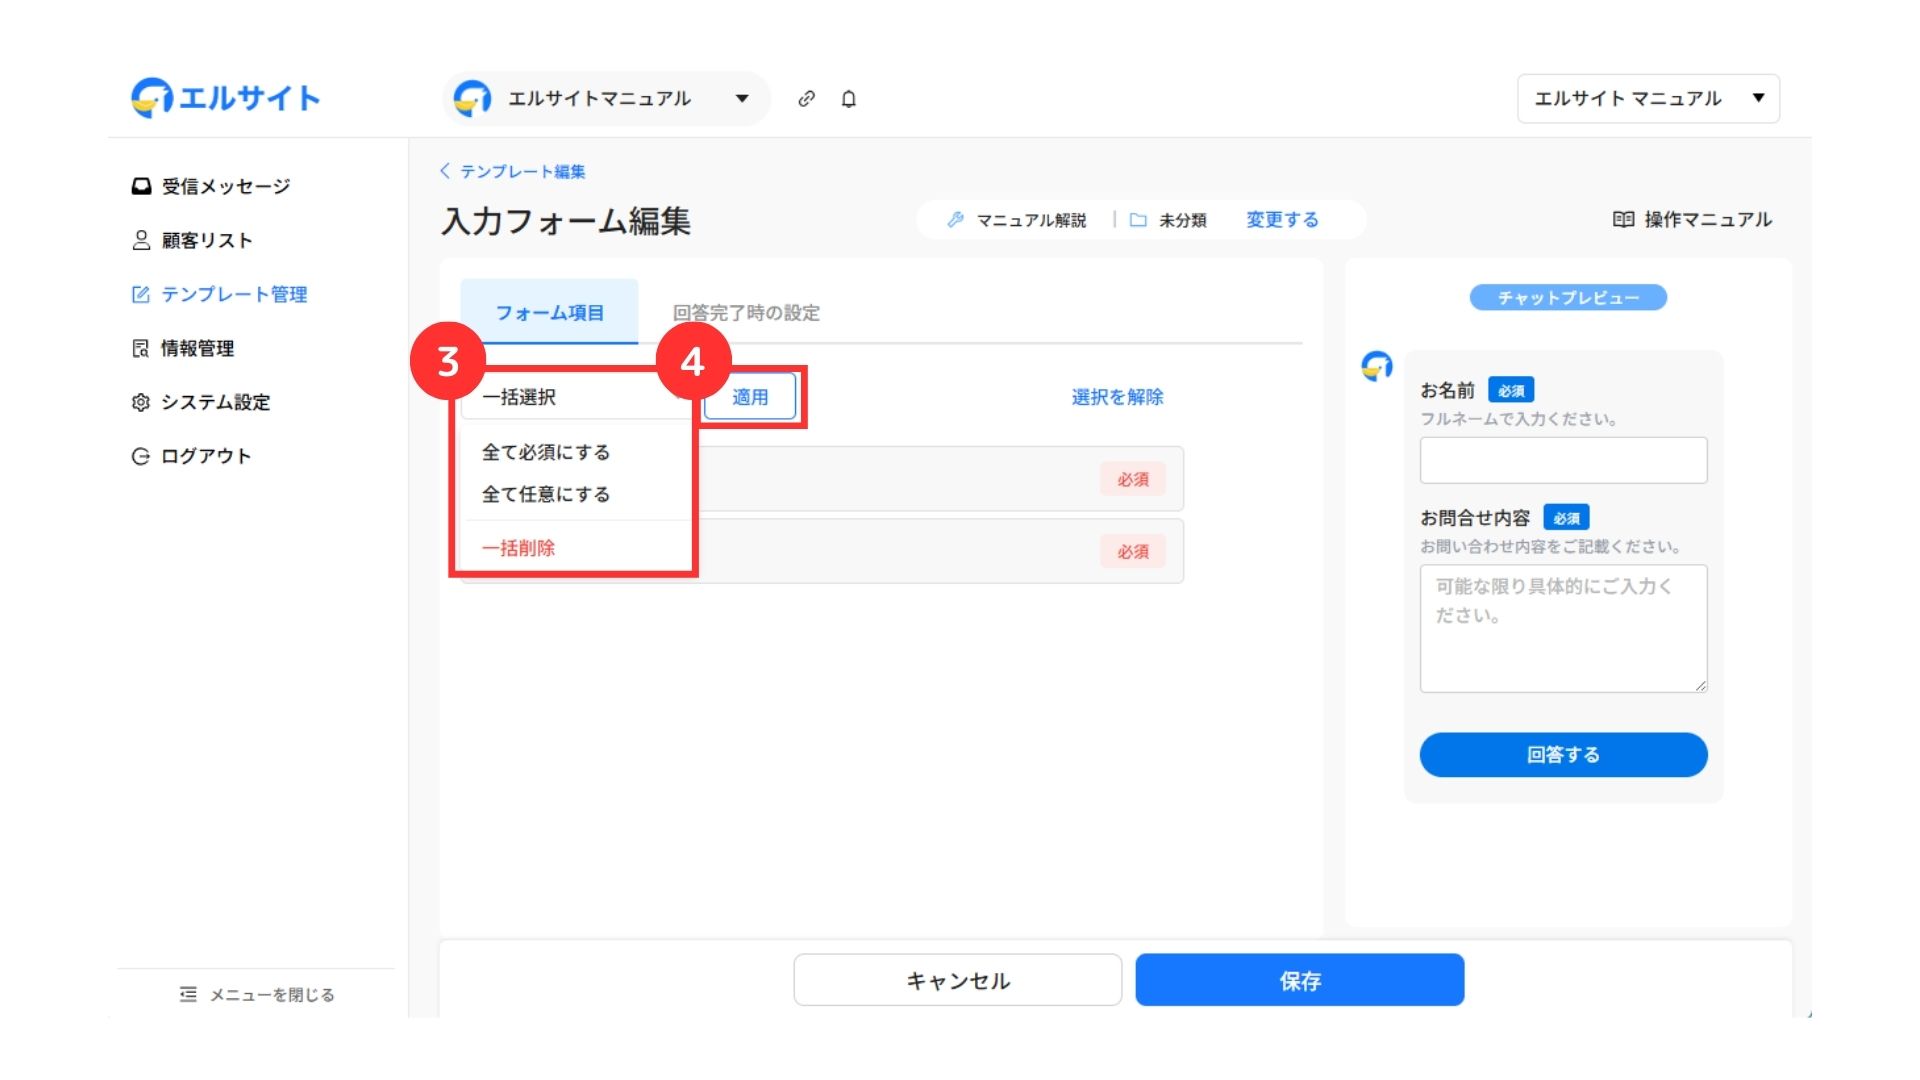Click the link chain icon in header
Screen dimensions: 1920x1080
[x=806, y=99]
